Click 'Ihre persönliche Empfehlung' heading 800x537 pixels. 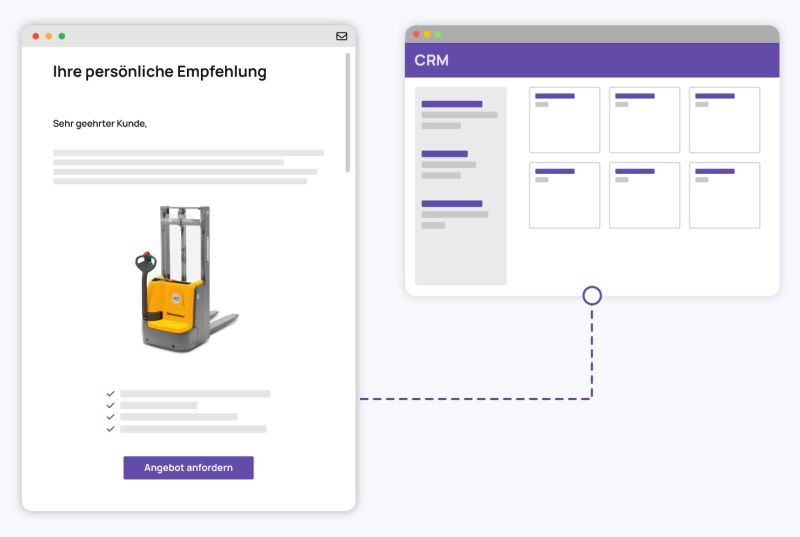coord(160,72)
